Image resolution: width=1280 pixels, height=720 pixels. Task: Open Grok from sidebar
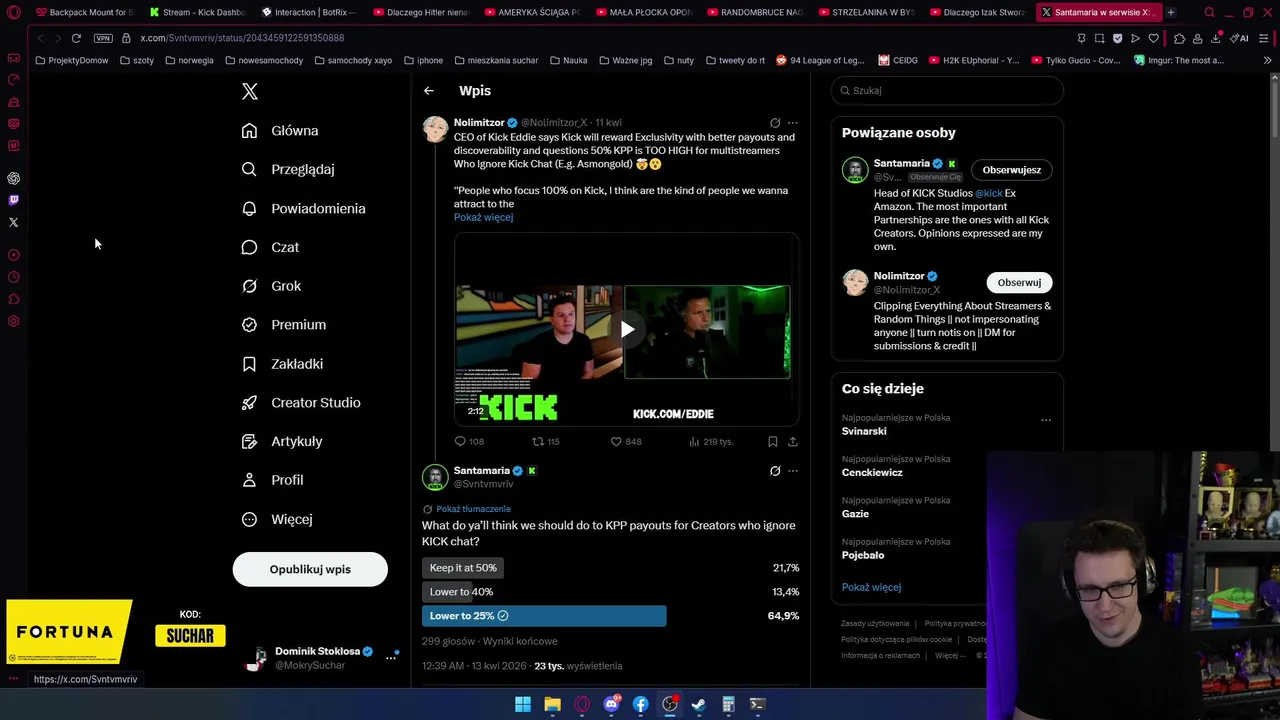click(271, 286)
